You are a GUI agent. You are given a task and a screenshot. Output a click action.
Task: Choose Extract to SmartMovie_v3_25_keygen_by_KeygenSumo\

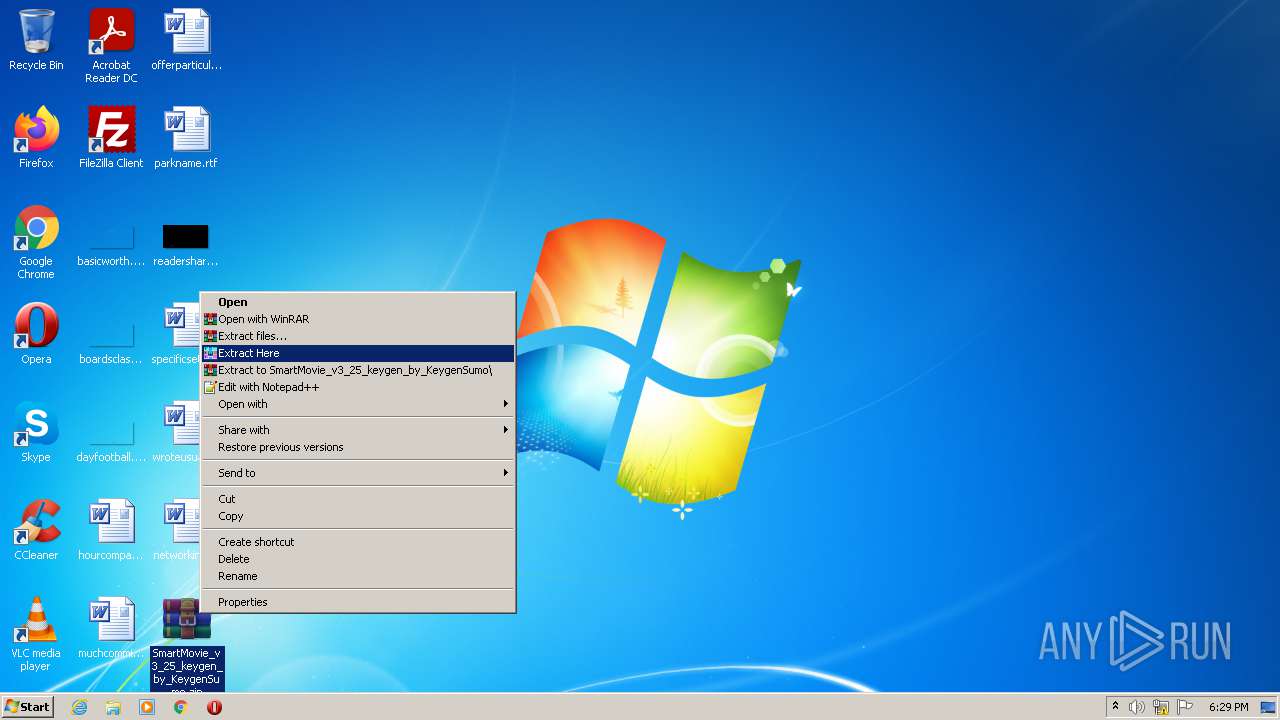point(358,370)
